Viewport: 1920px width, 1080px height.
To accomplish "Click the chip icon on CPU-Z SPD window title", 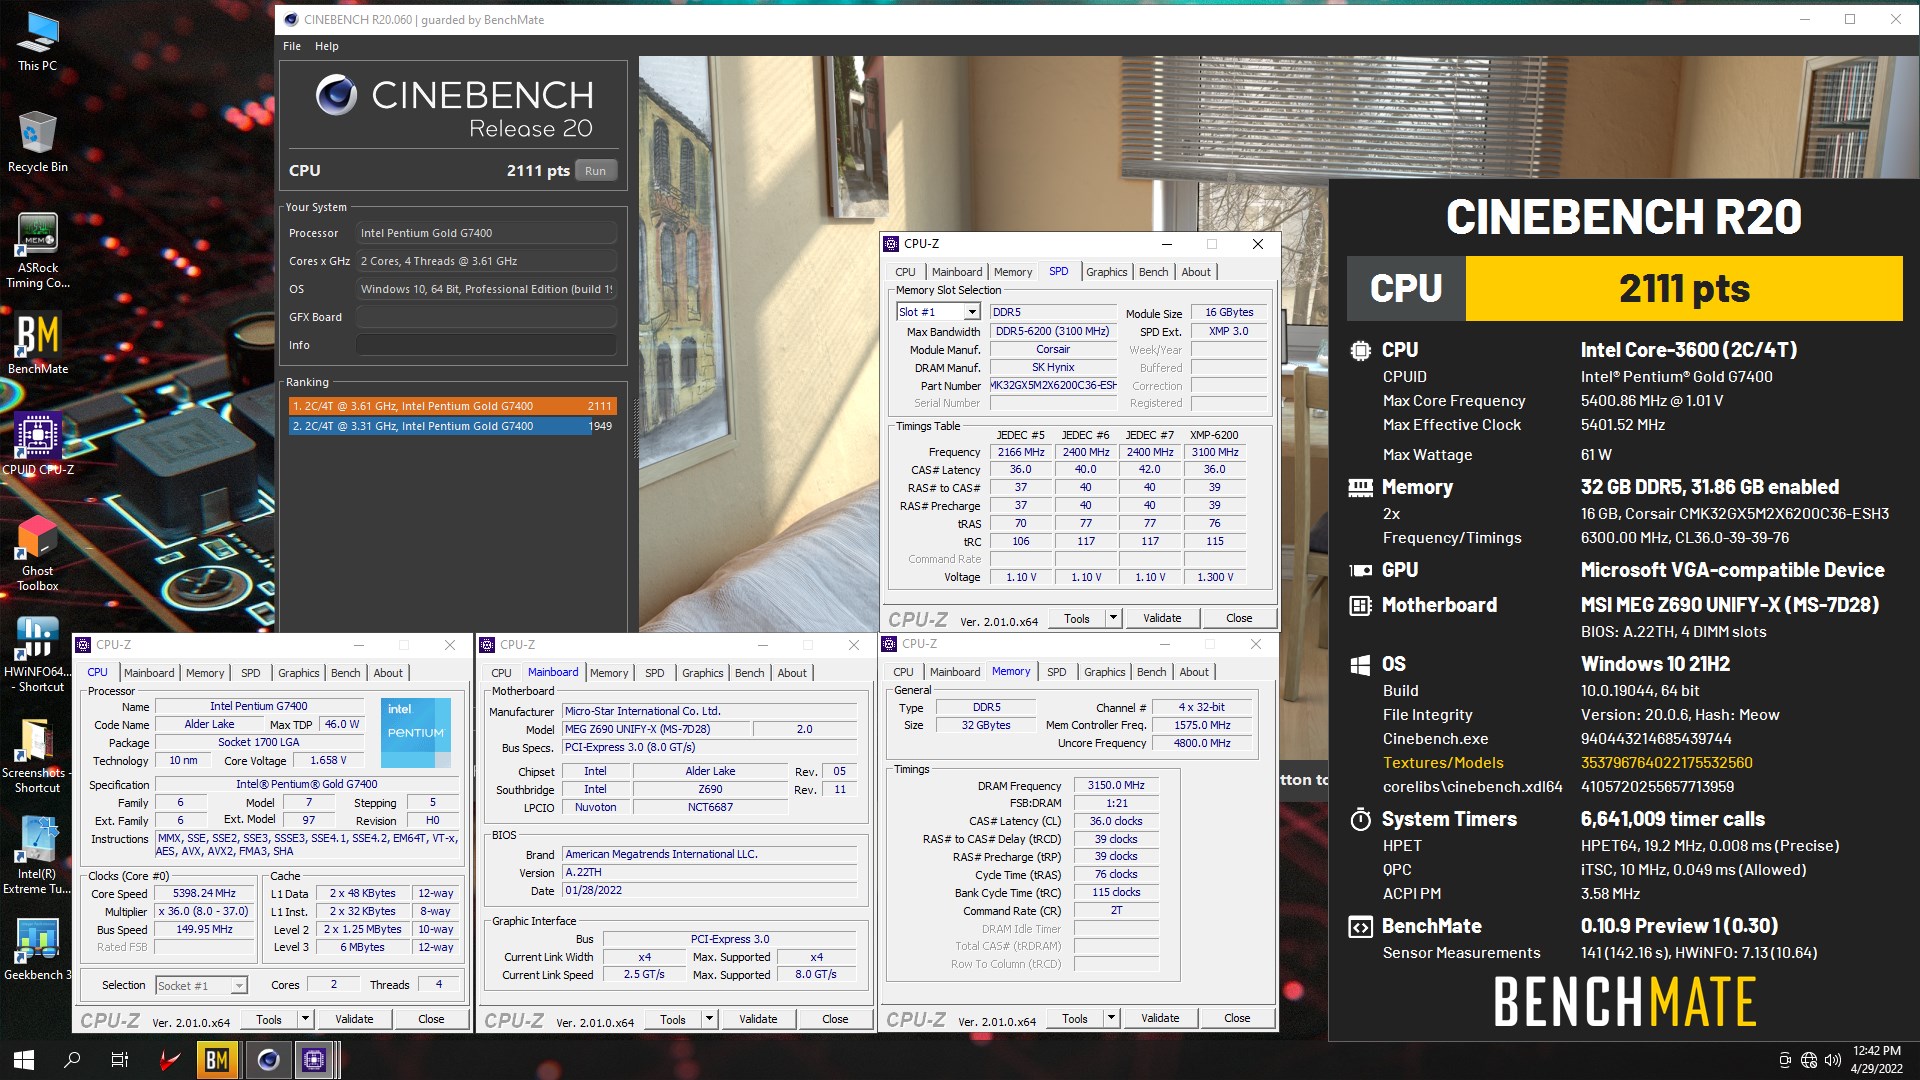I will click(x=890, y=244).
